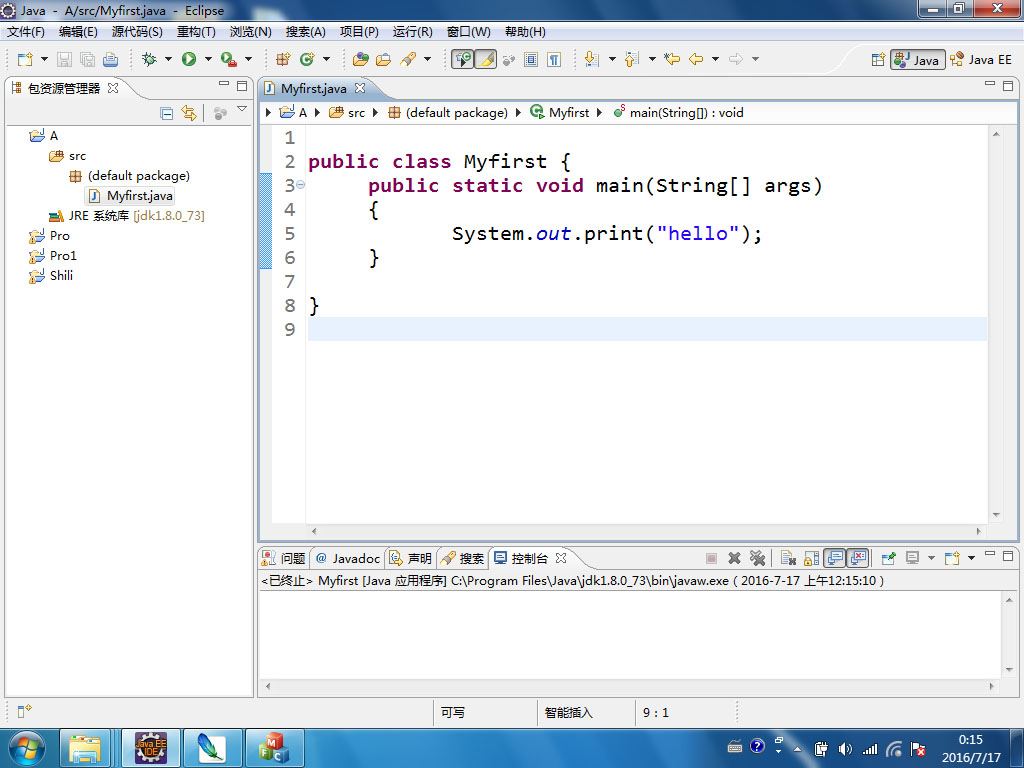Screen dimensions: 1024x768
Task: Open the External Tools dropdown arrow
Action: [x=248, y=59]
